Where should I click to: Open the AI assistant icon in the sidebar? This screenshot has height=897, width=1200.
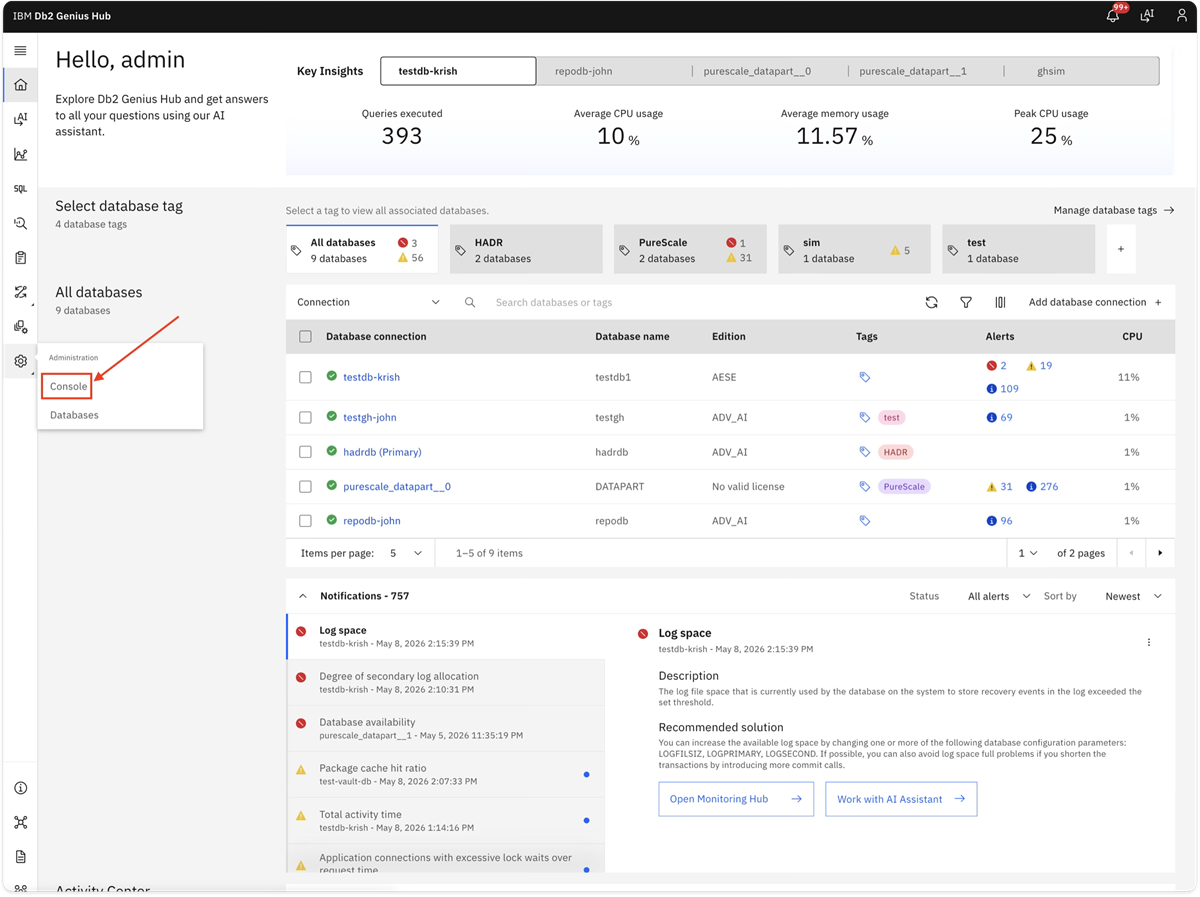[20, 119]
